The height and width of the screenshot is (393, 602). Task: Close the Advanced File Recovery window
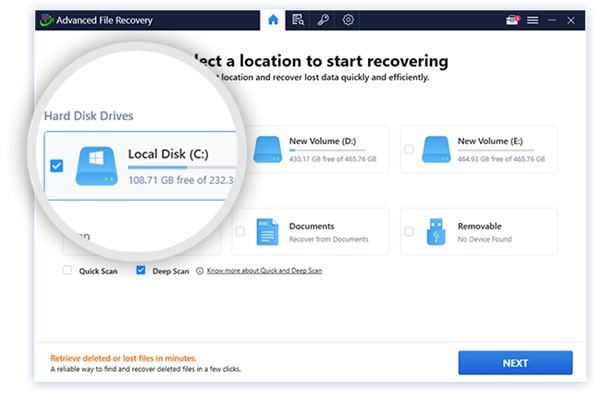point(571,20)
